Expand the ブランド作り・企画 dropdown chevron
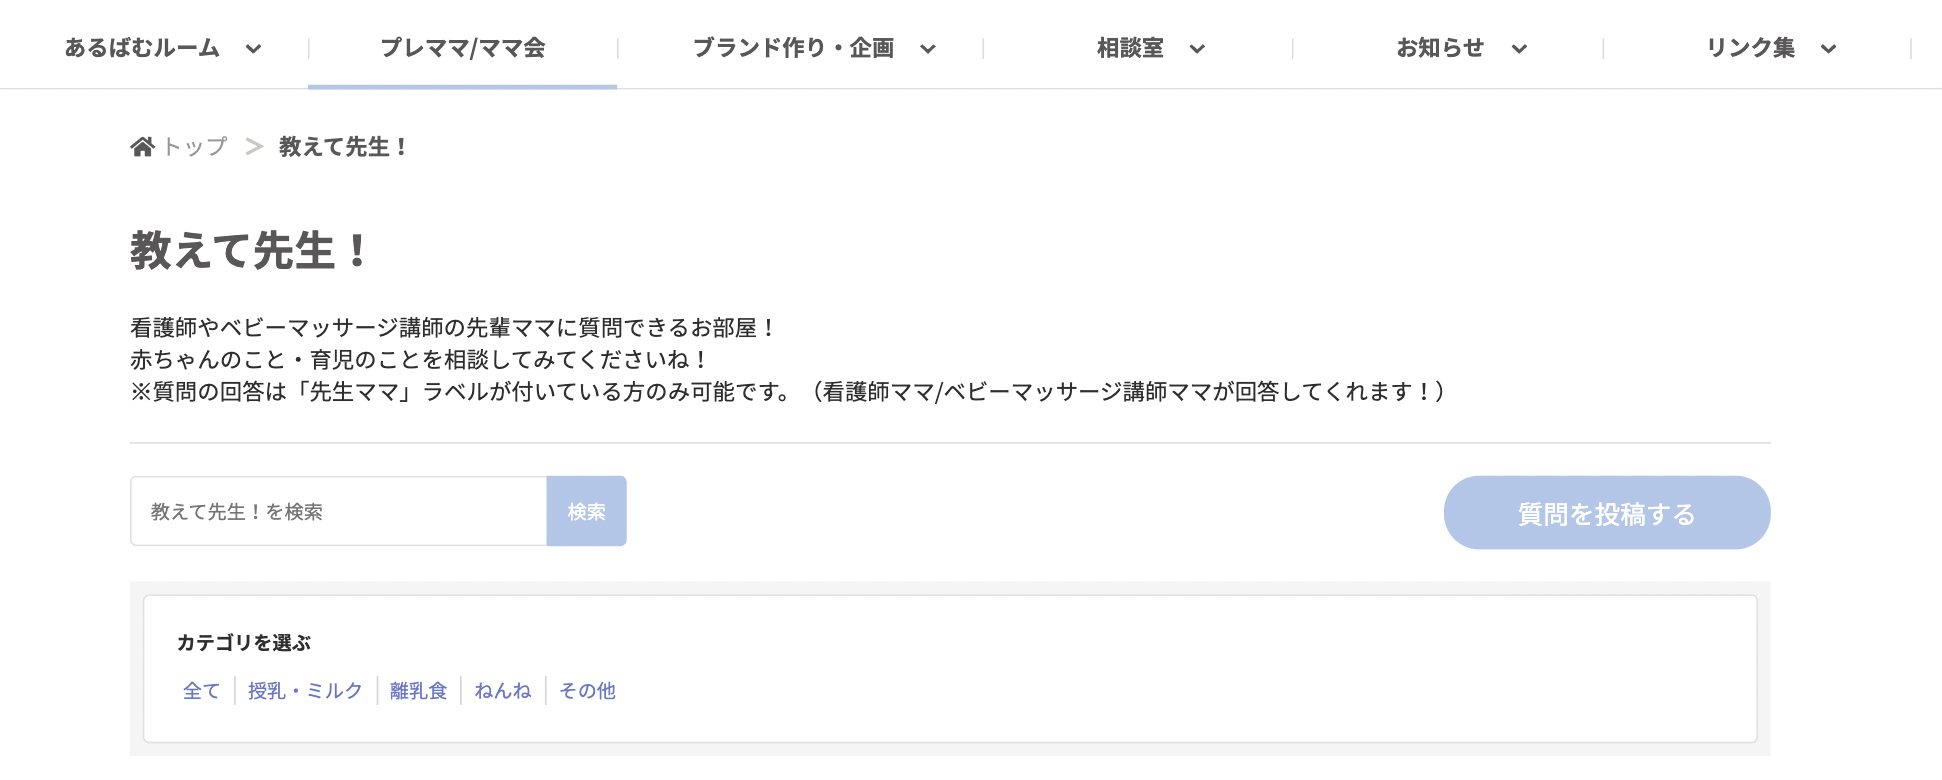 point(928,49)
